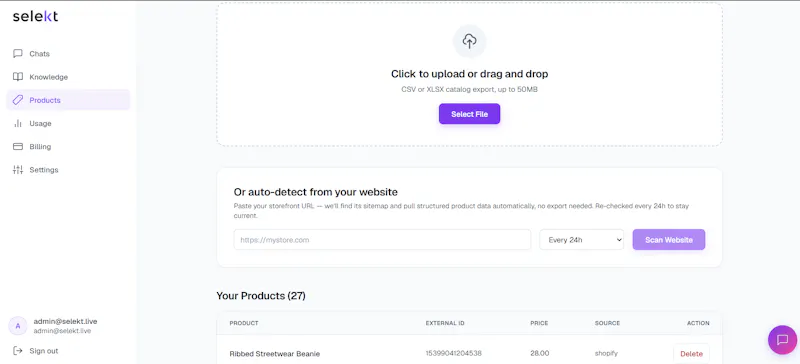Navigate to Billing
The image size is (800, 364).
click(68, 147)
